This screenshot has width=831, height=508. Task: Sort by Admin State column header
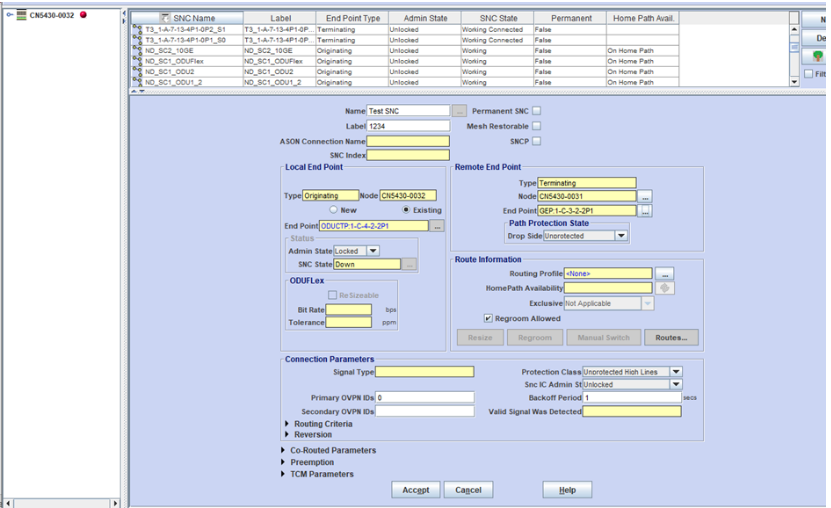tap(425, 18)
